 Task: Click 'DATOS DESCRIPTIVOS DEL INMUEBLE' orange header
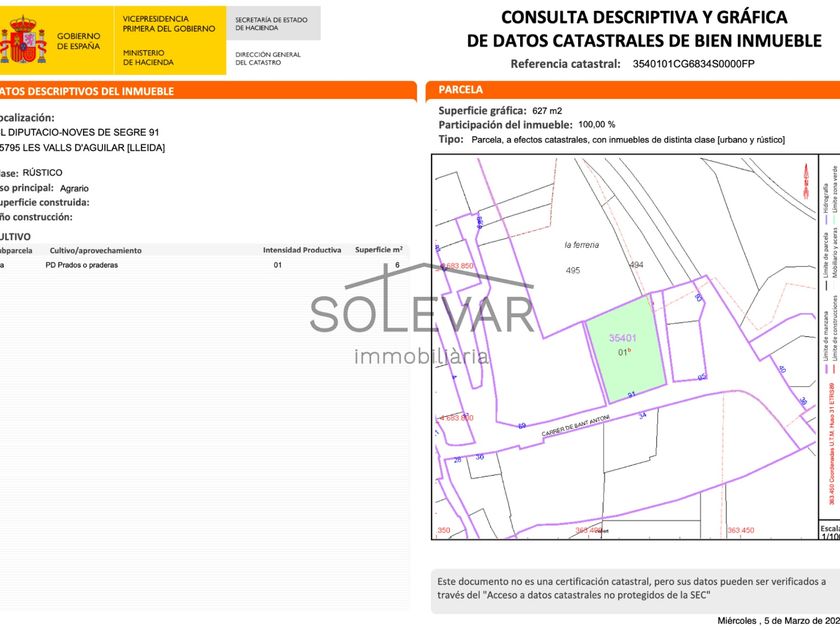87,91
